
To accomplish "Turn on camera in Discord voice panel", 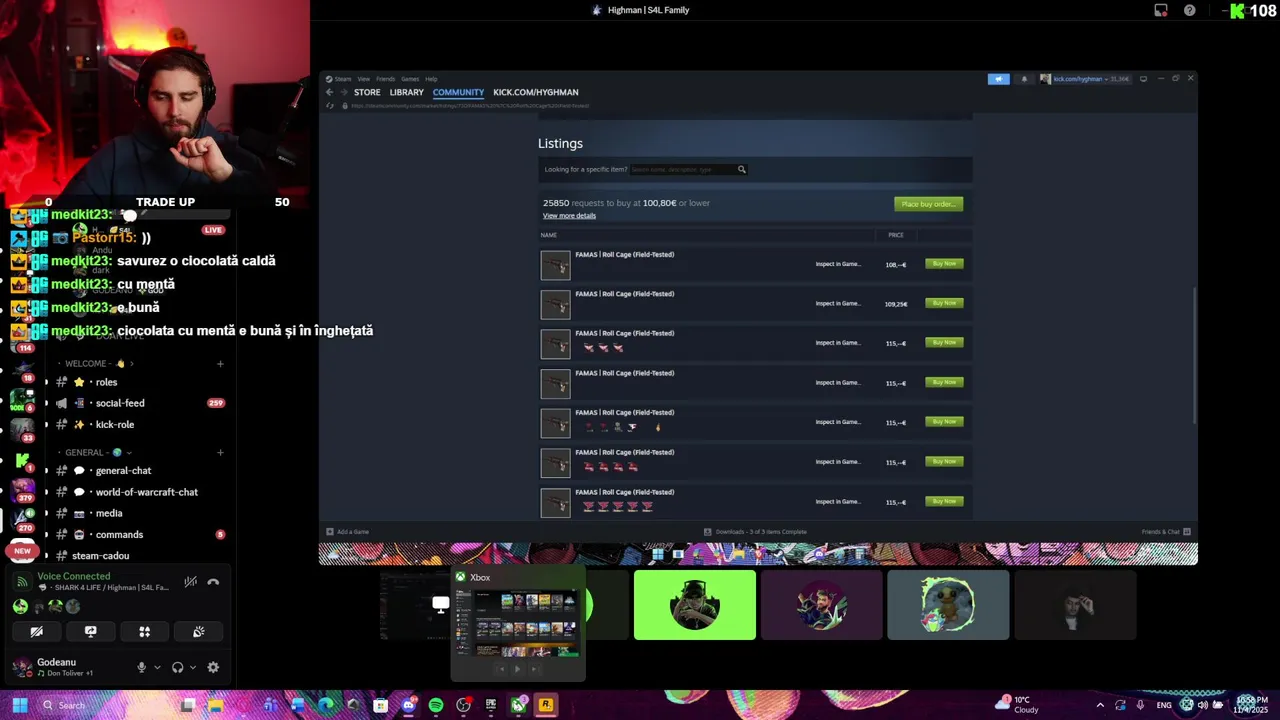I will (x=37, y=632).
